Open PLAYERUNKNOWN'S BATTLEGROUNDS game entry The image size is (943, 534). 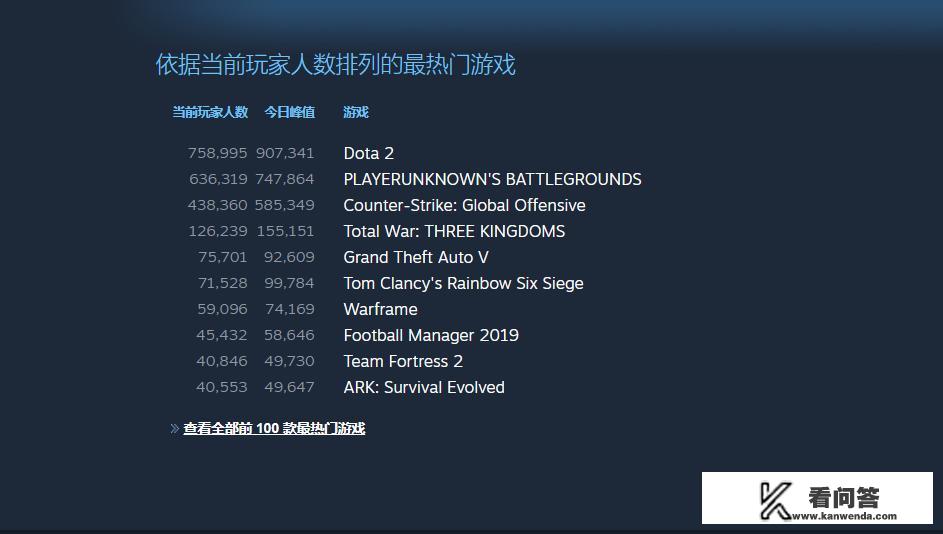tap(492, 179)
